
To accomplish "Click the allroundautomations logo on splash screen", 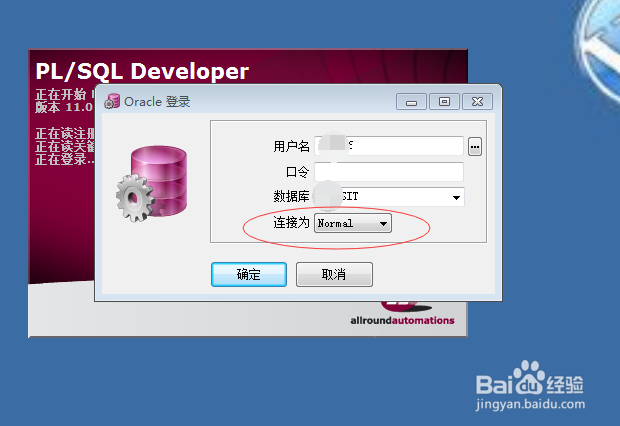I will [402, 320].
